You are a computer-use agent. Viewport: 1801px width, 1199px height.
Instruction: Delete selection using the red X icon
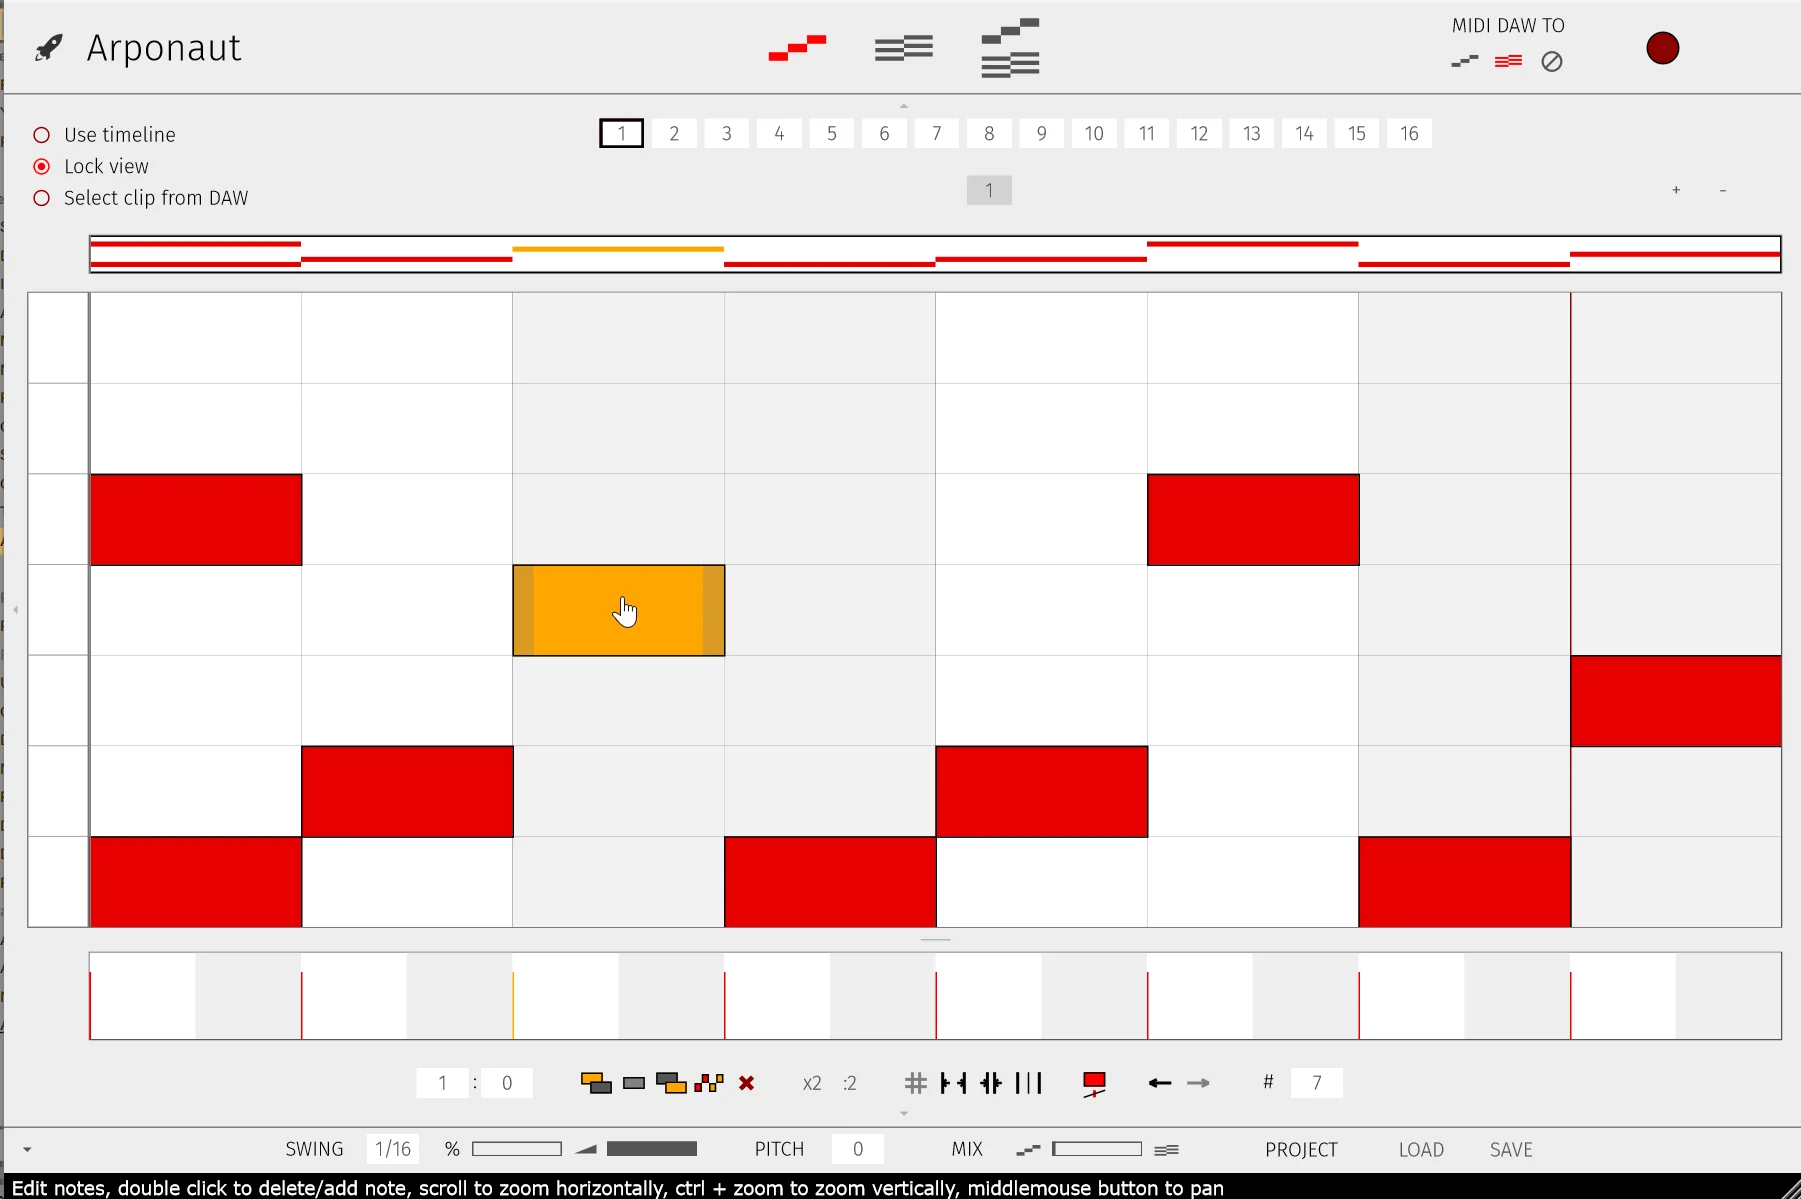point(747,1083)
